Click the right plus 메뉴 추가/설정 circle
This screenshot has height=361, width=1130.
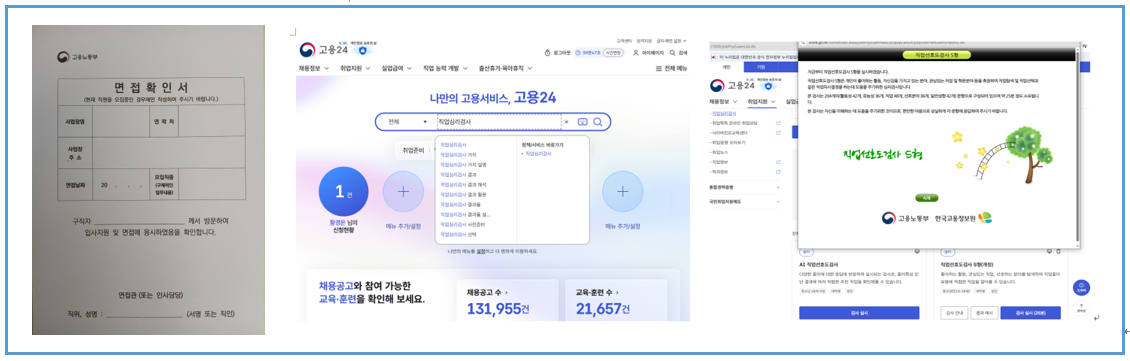coord(623,192)
